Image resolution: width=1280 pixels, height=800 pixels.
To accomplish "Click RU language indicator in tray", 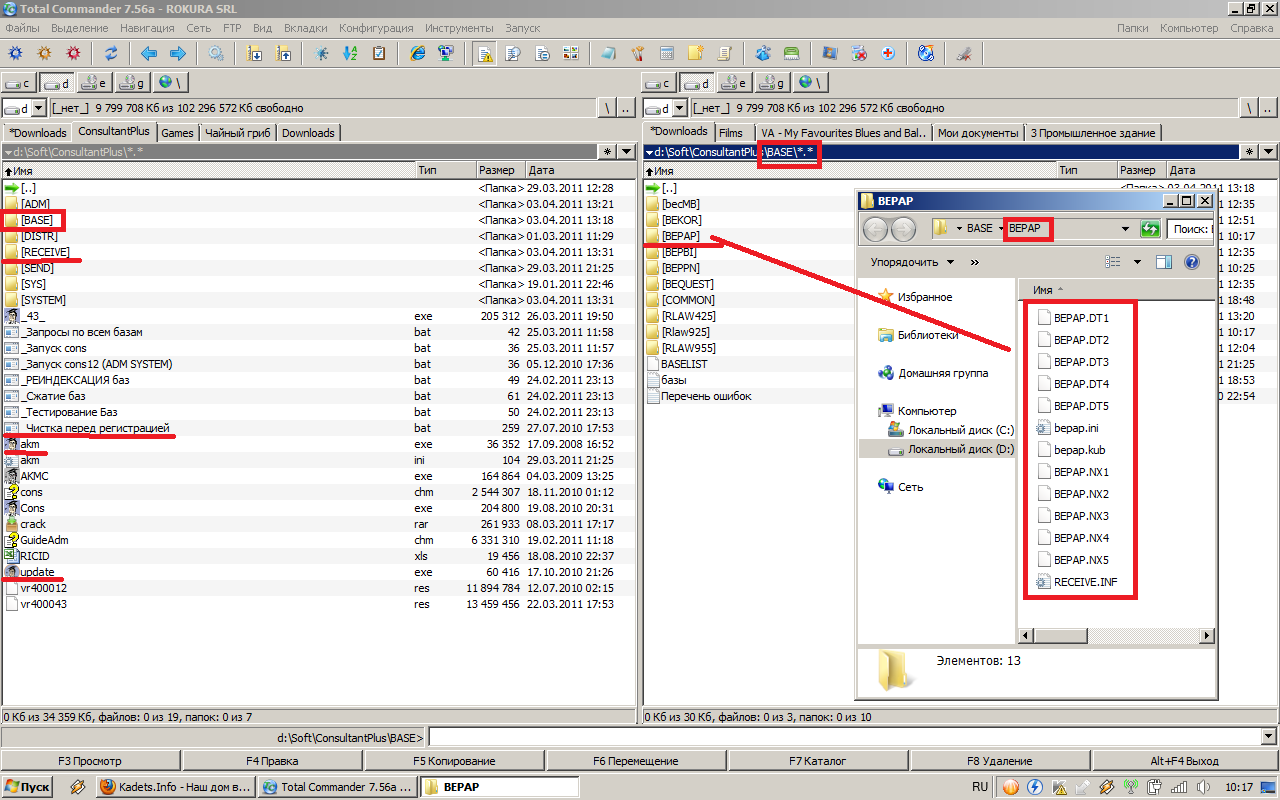I will (980, 787).
